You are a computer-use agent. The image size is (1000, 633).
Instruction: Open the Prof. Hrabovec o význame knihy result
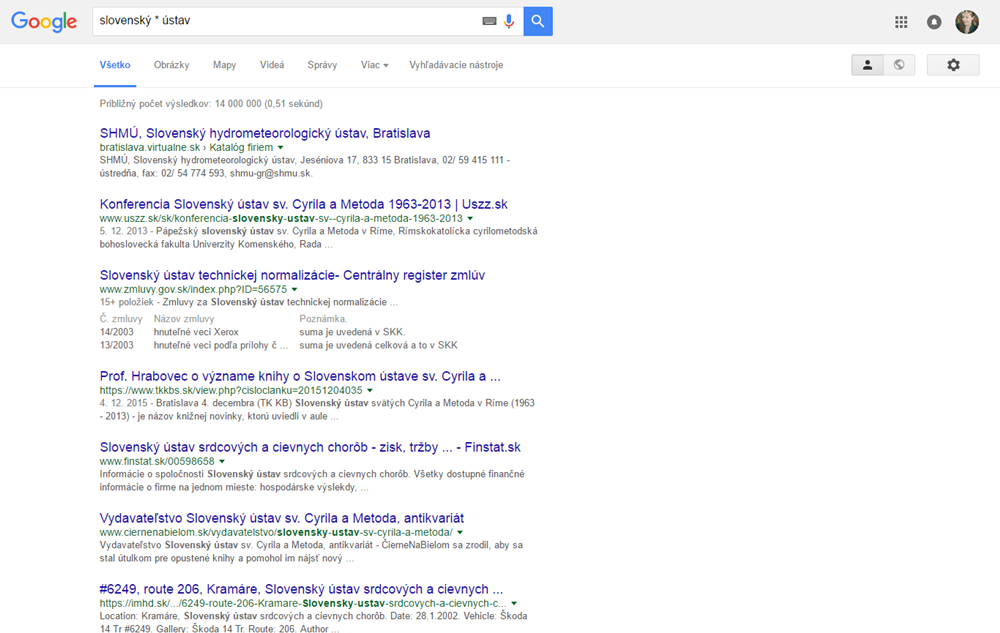point(300,376)
